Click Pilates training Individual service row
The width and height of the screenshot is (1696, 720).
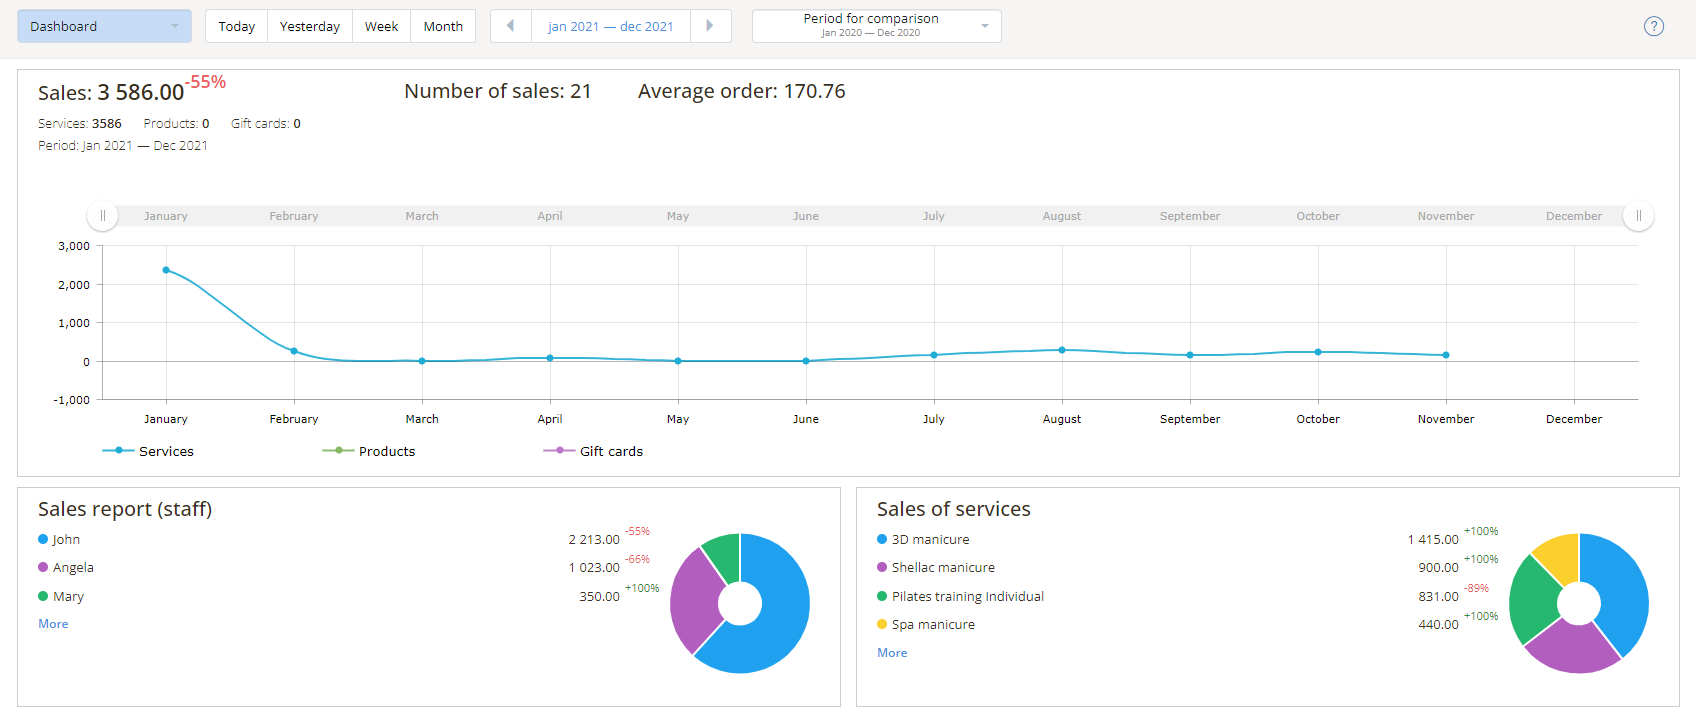pos(967,596)
